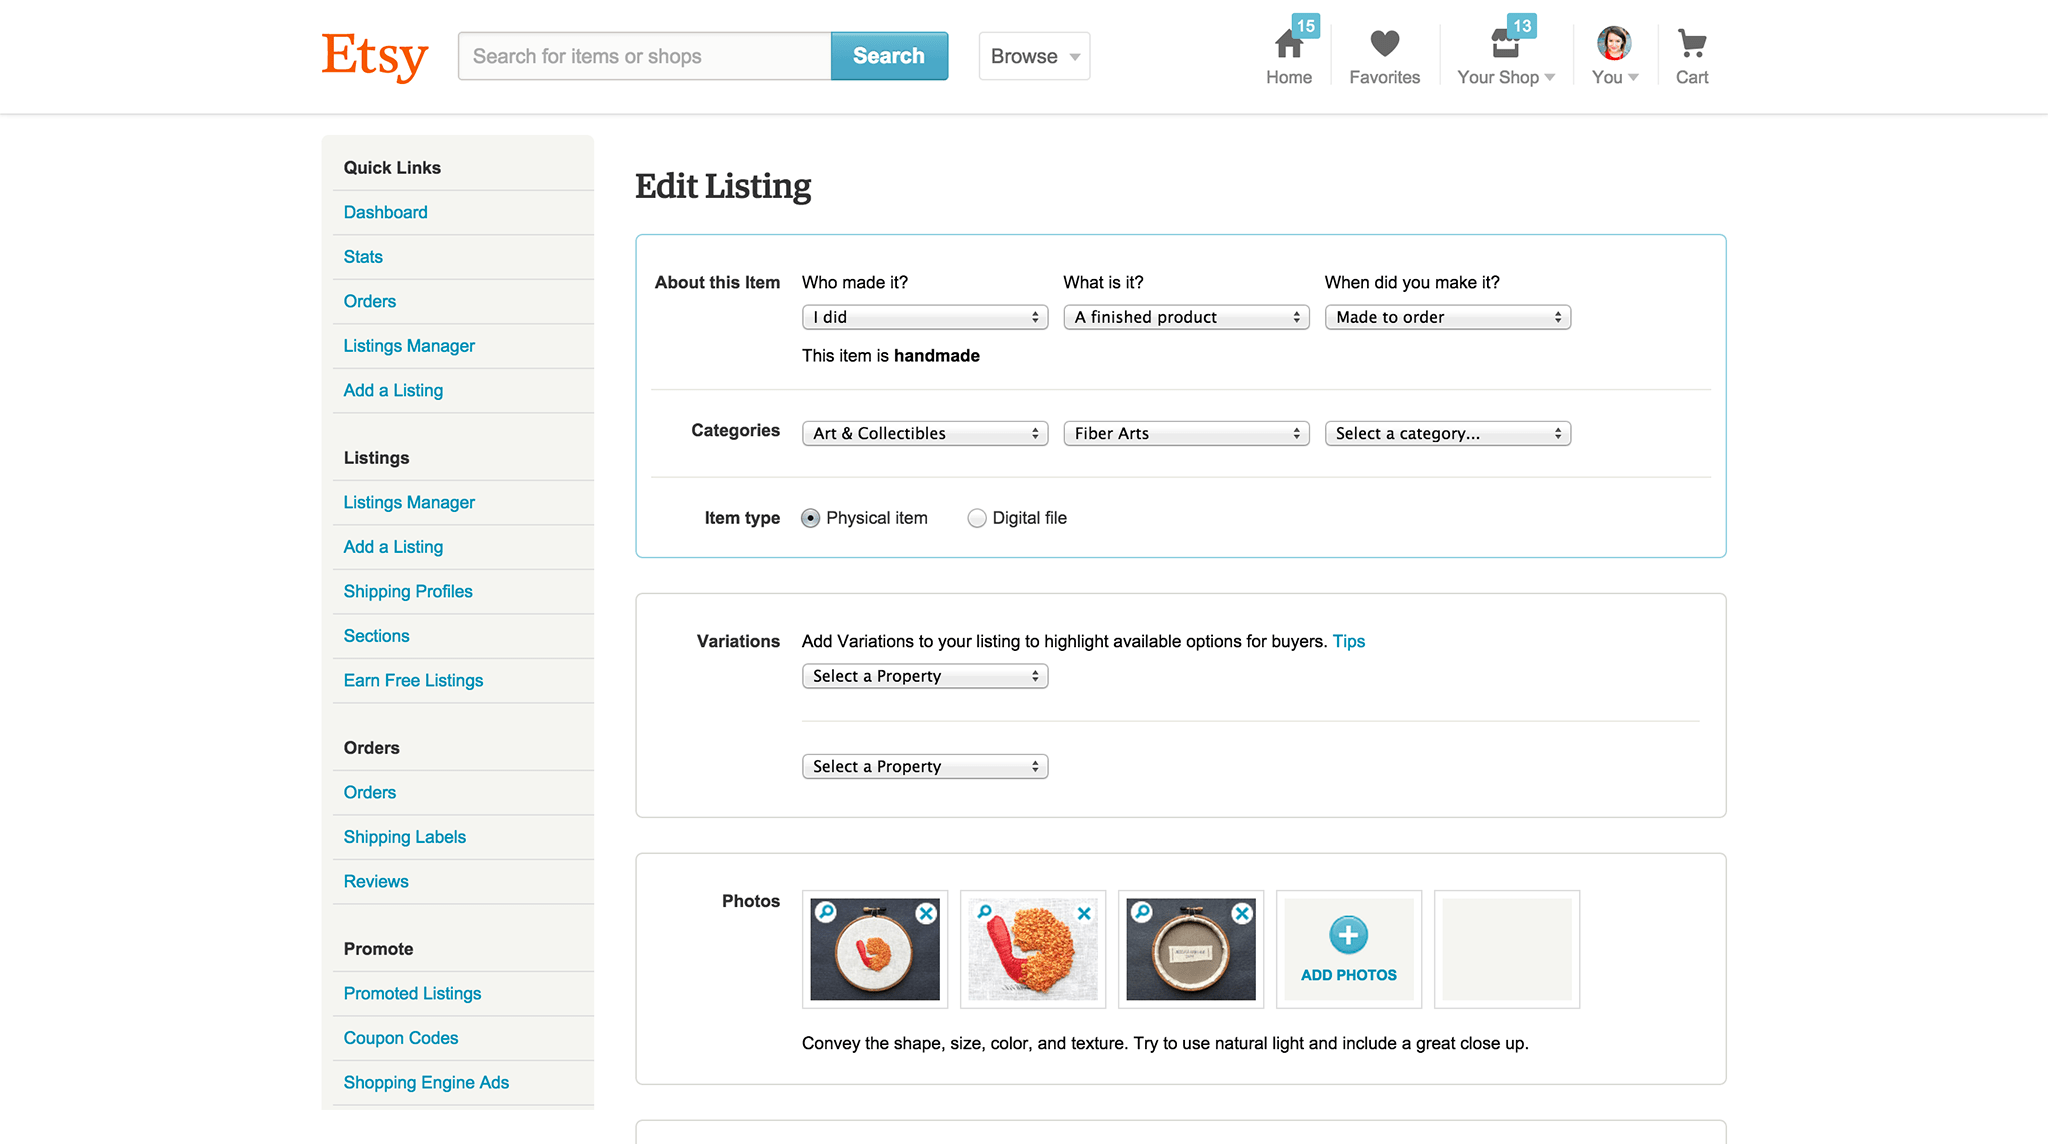Click the hoop back photo thumbnail
2048x1144 pixels.
tap(1190, 949)
